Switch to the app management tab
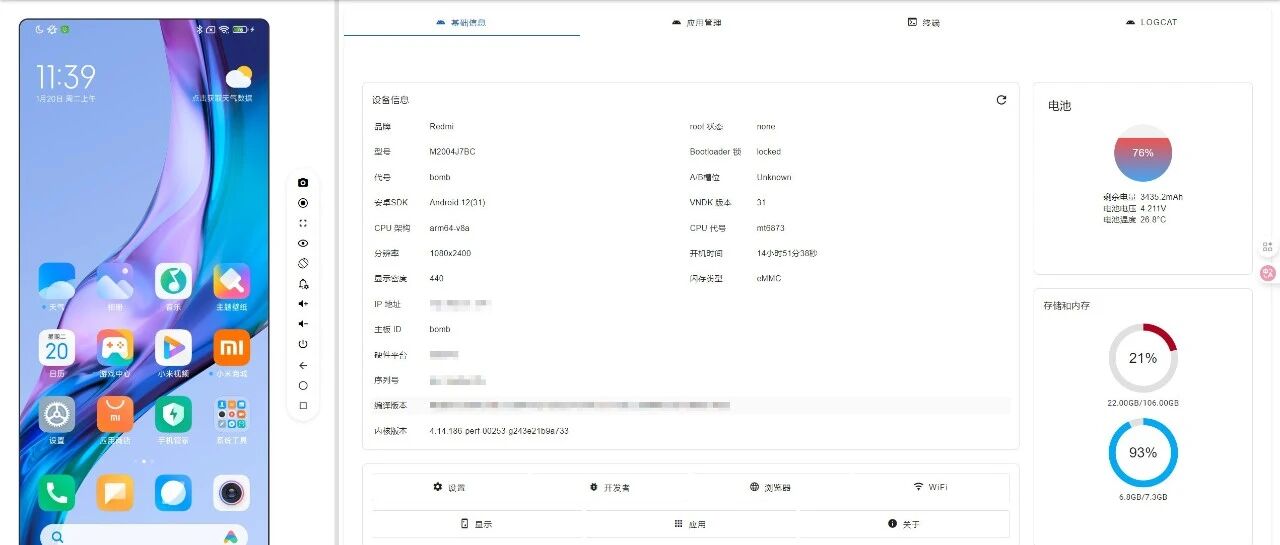The image size is (1280, 545). click(x=697, y=22)
